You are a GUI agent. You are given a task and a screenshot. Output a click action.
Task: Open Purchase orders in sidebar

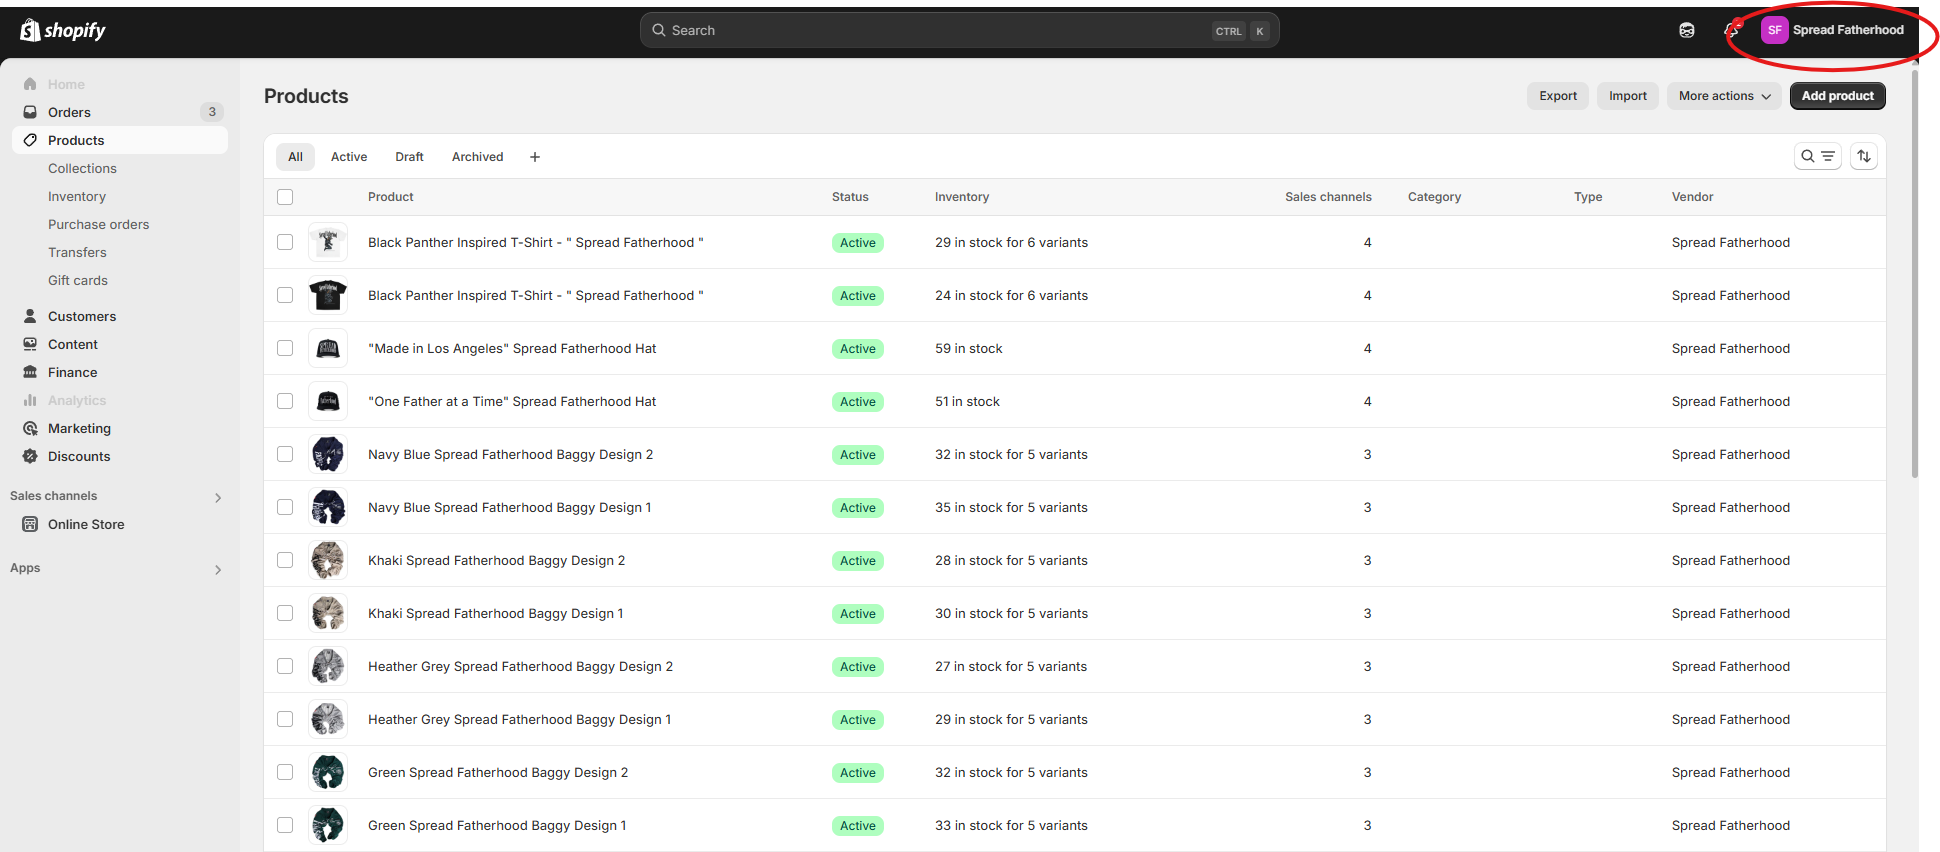[x=98, y=224]
